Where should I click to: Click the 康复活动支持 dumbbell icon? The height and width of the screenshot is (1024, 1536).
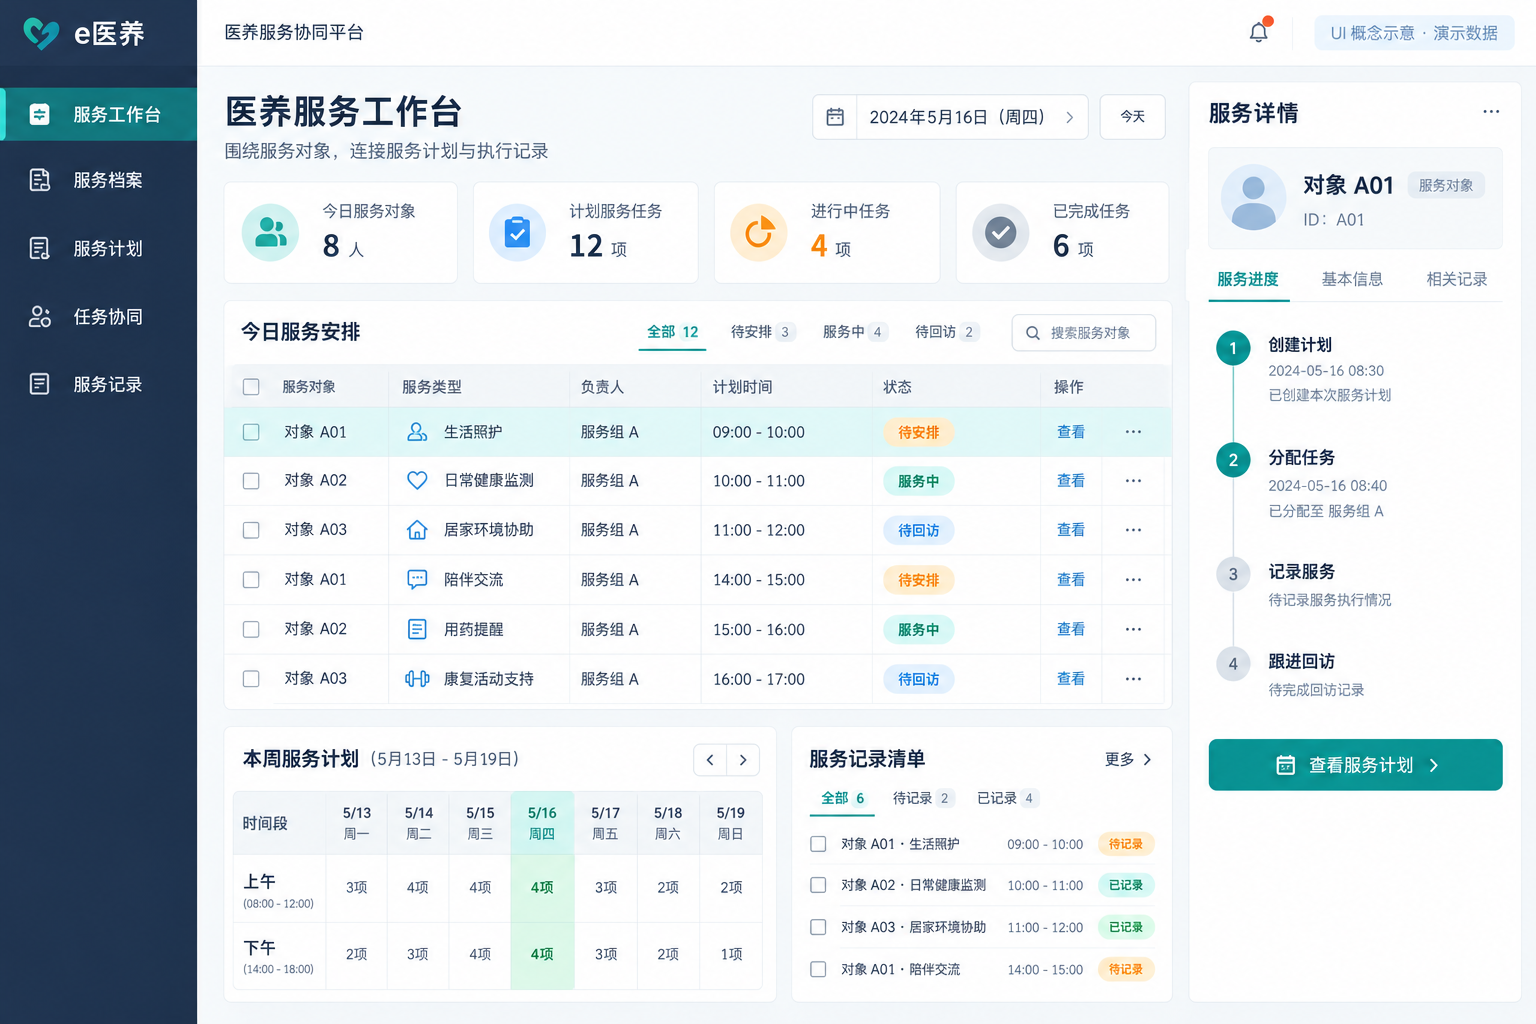[x=417, y=679]
